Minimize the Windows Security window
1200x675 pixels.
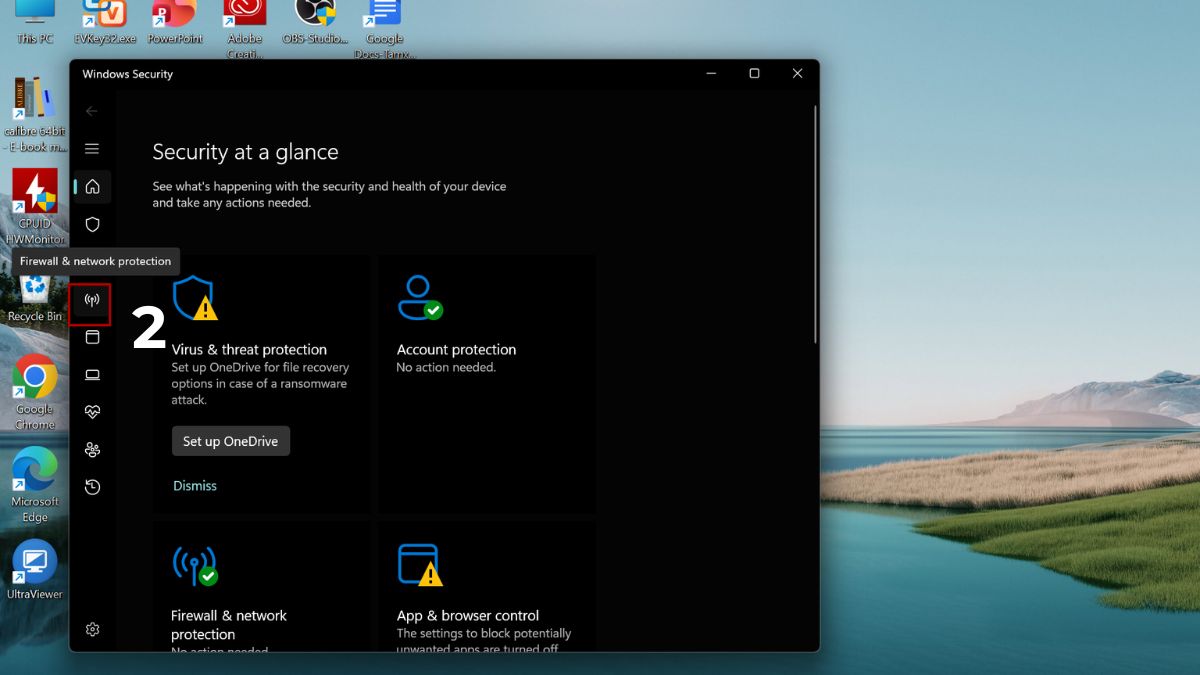tap(711, 74)
